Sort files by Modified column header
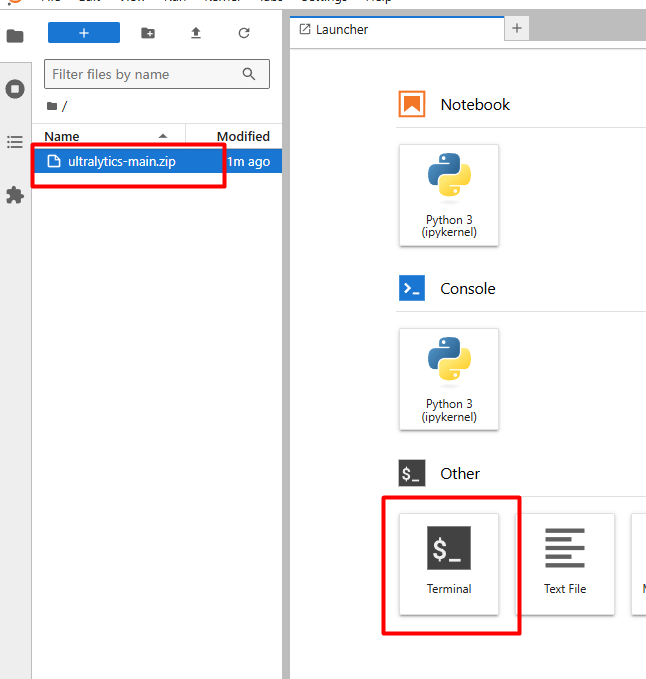The image size is (646, 679). pos(234,136)
